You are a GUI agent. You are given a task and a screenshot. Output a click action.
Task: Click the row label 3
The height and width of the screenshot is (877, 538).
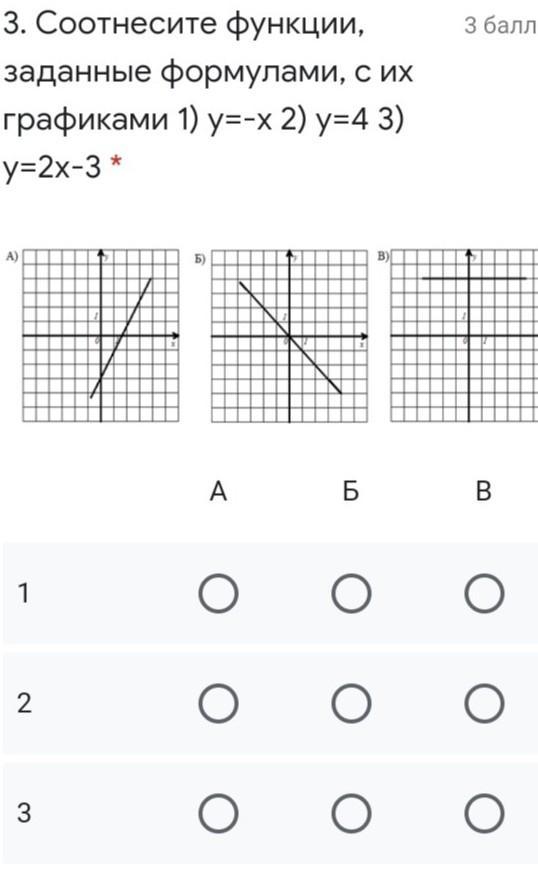pyautogui.click(x=24, y=813)
